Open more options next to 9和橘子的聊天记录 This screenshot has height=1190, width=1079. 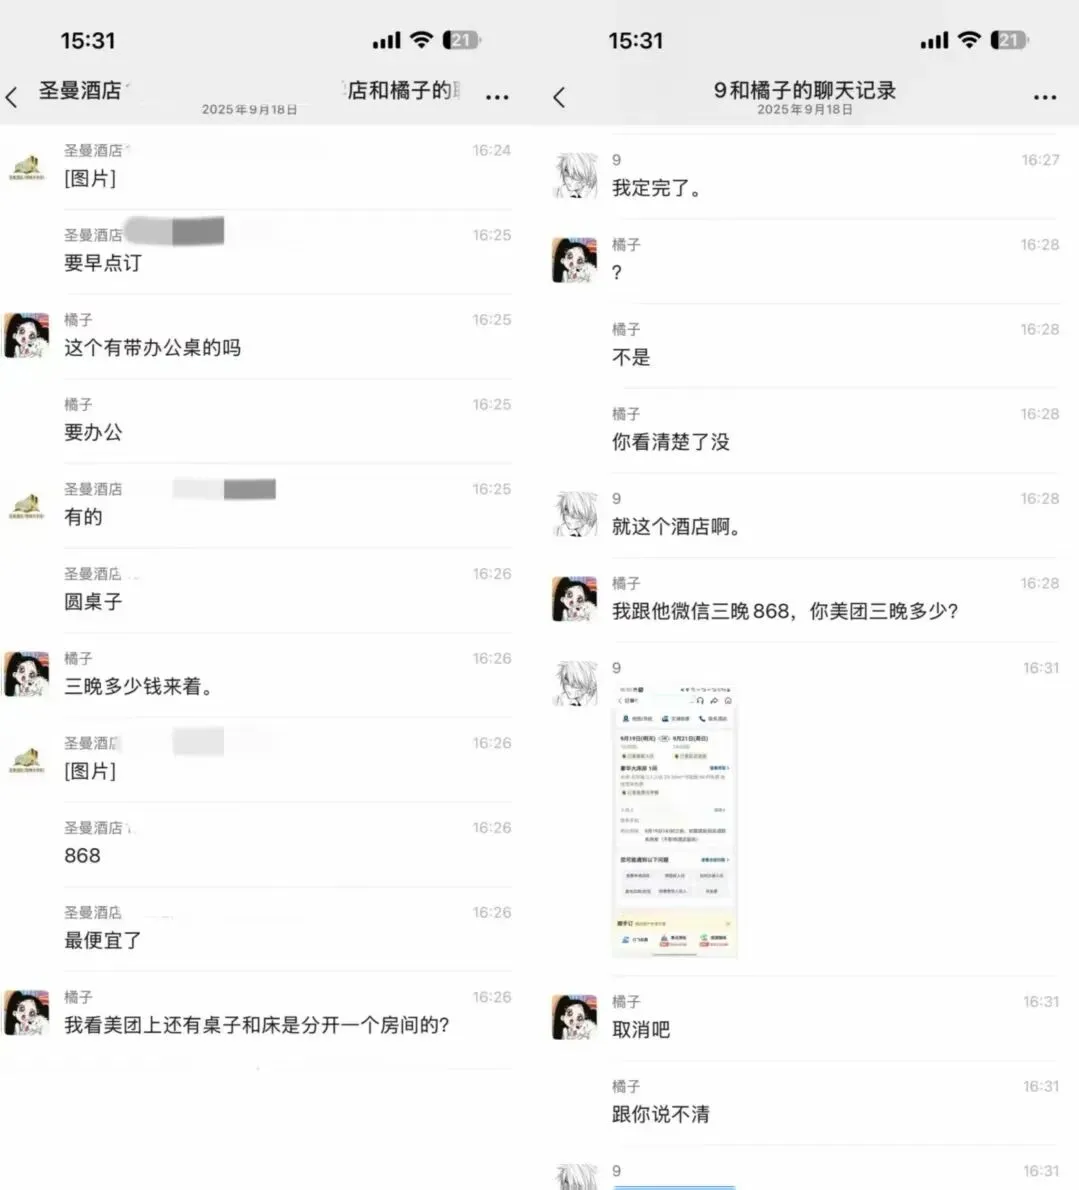(x=1045, y=97)
